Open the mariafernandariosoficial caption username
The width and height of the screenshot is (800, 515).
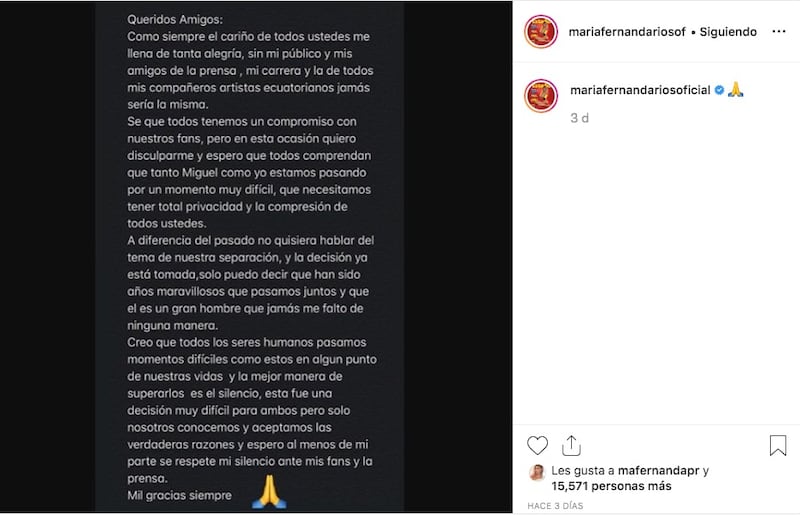pyautogui.click(x=640, y=90)
